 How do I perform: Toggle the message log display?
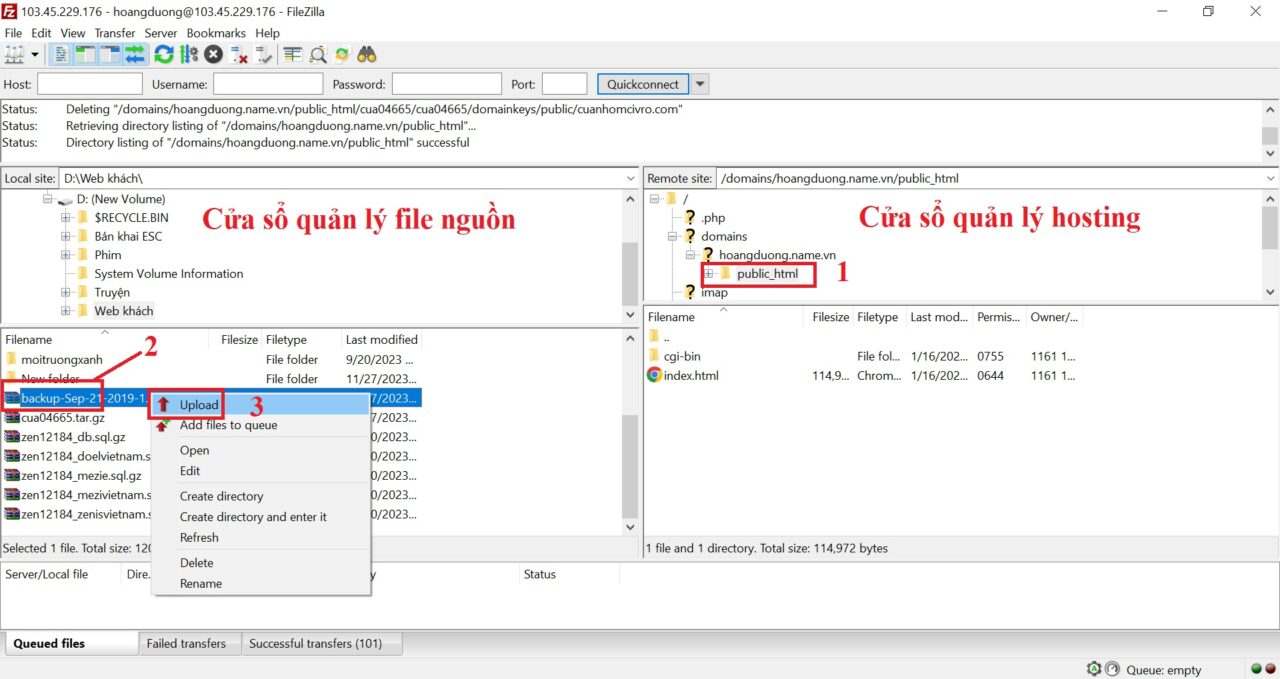62,54
